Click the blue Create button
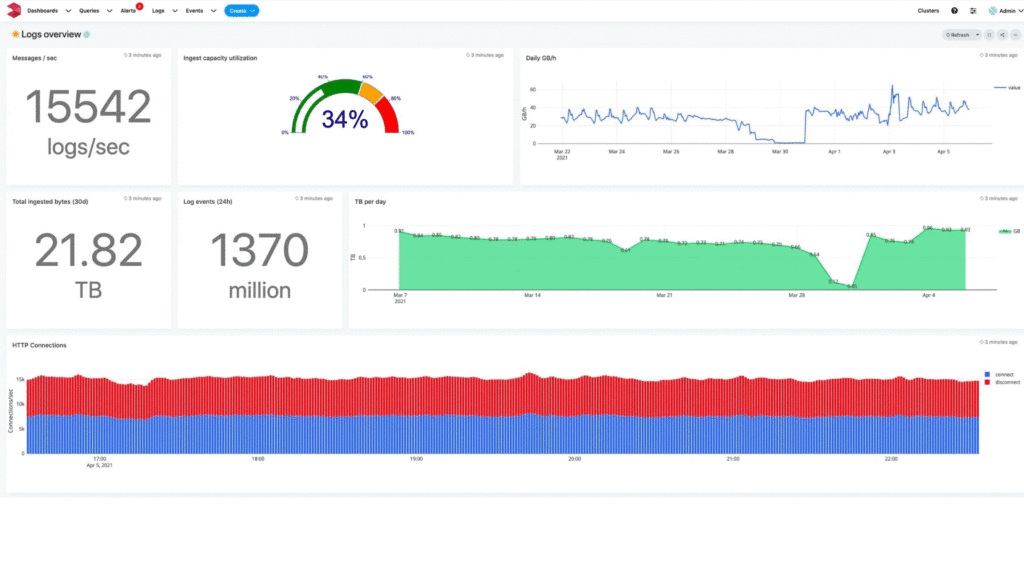 click(241, 11)
